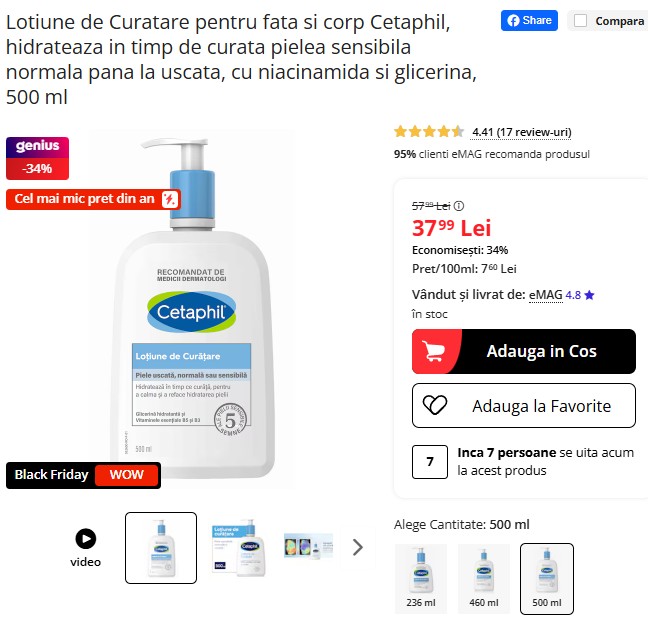The image size is (648, 622).
Task: Show next thumbnails with right chevron
Action: coord(358,547)
